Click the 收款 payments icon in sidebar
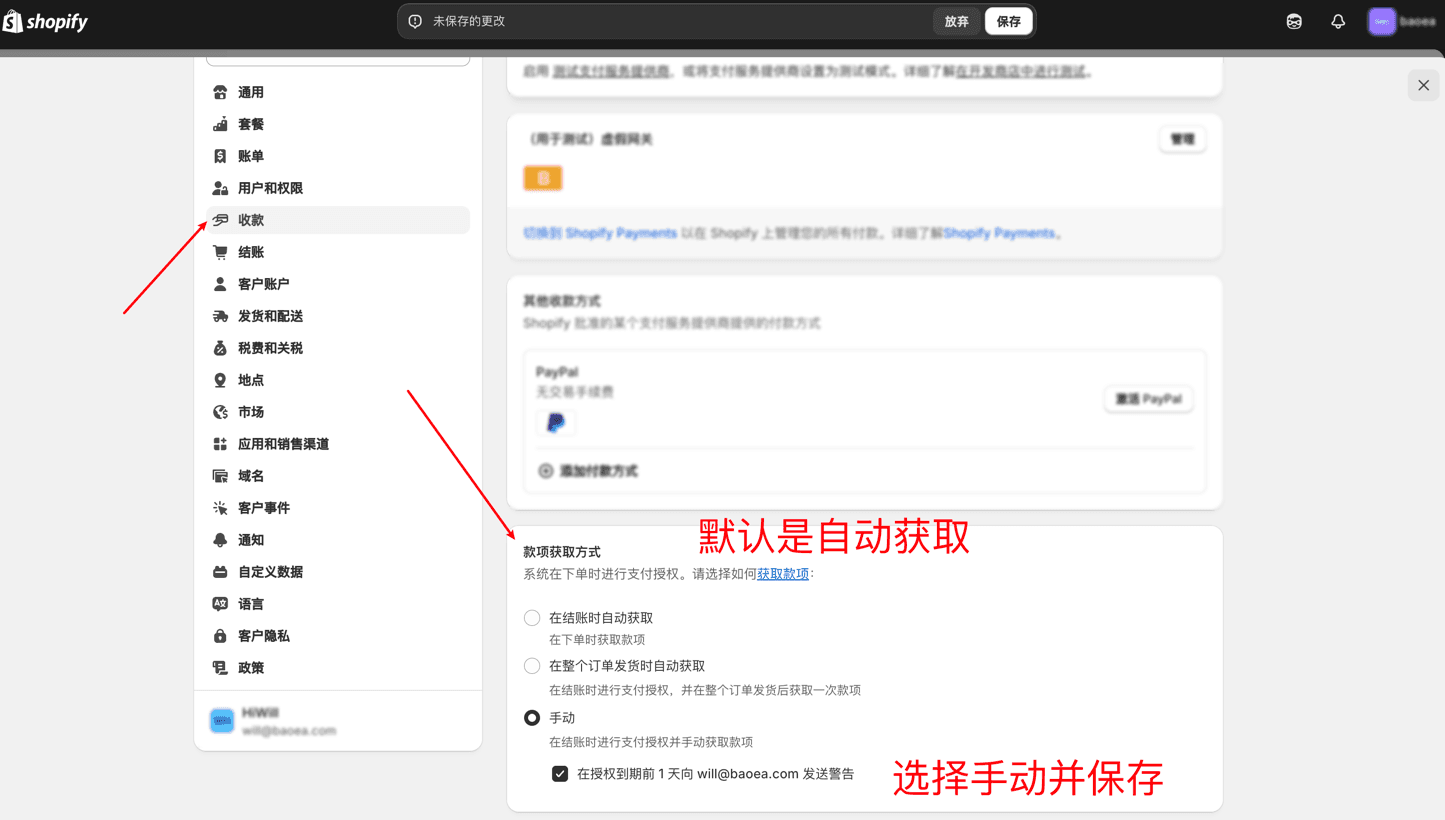 tap(220, 220)
